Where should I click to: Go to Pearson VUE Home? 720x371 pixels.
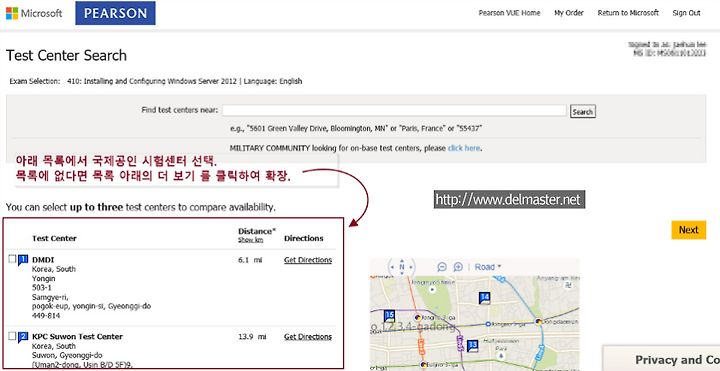509,13
